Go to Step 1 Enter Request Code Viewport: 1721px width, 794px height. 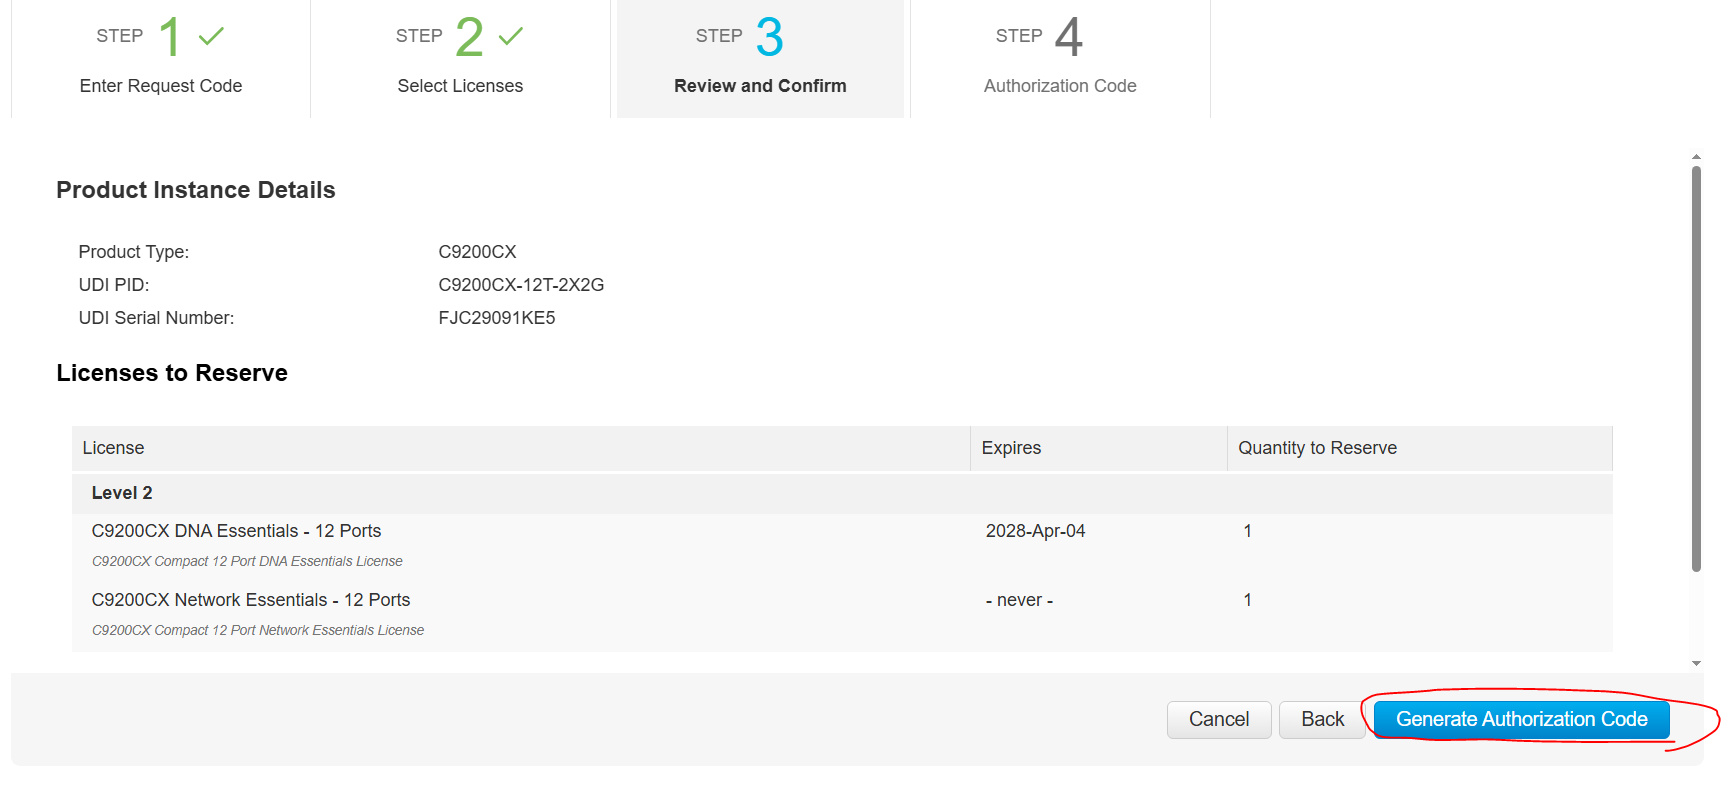161,59
